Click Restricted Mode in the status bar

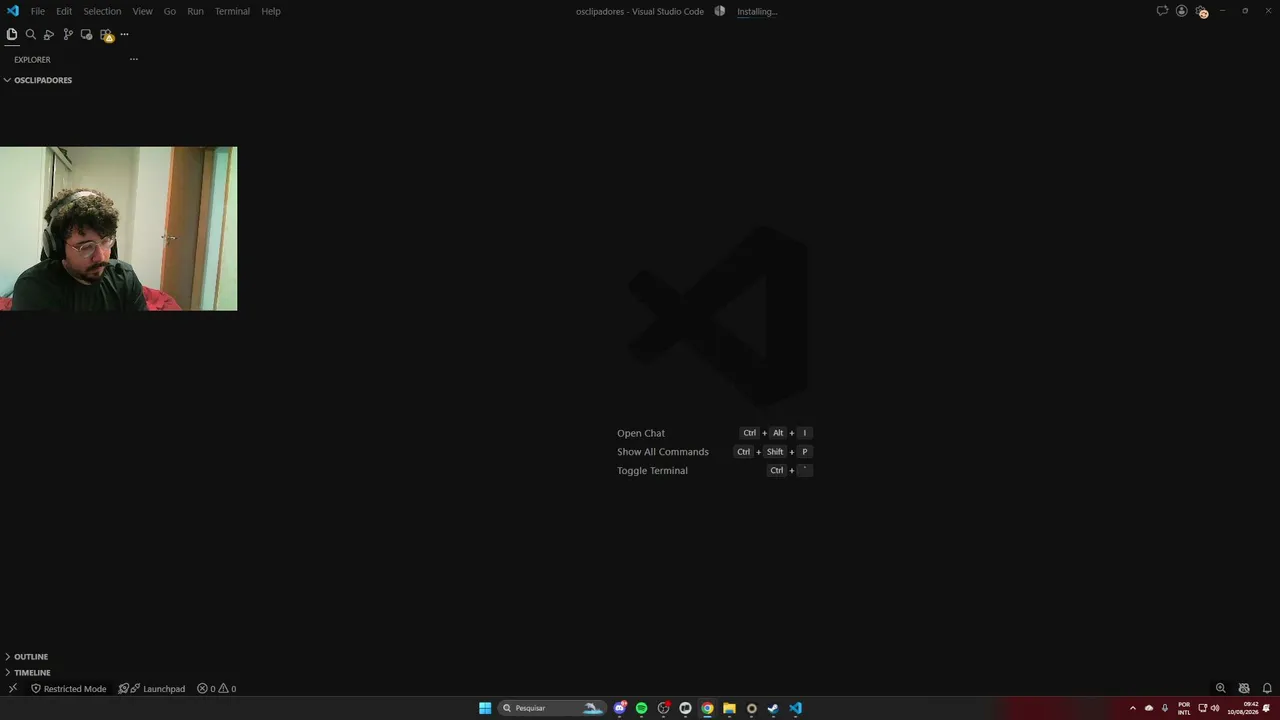(x=68, y=688)
